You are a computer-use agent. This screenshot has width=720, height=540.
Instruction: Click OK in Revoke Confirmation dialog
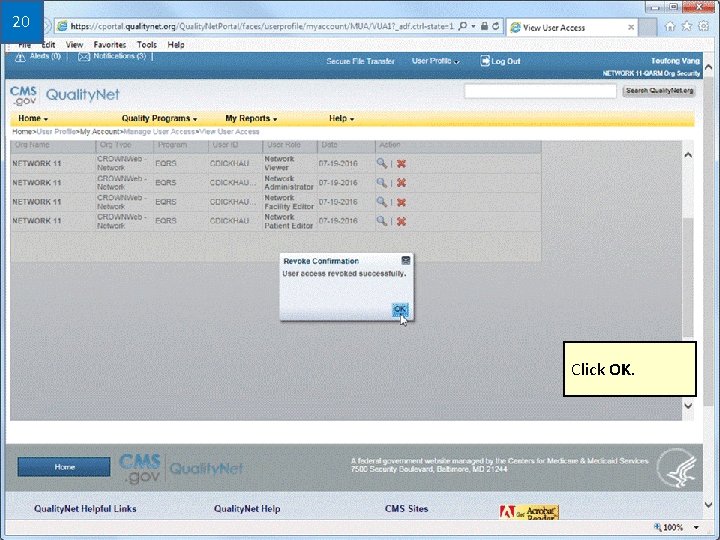point(399,309)
